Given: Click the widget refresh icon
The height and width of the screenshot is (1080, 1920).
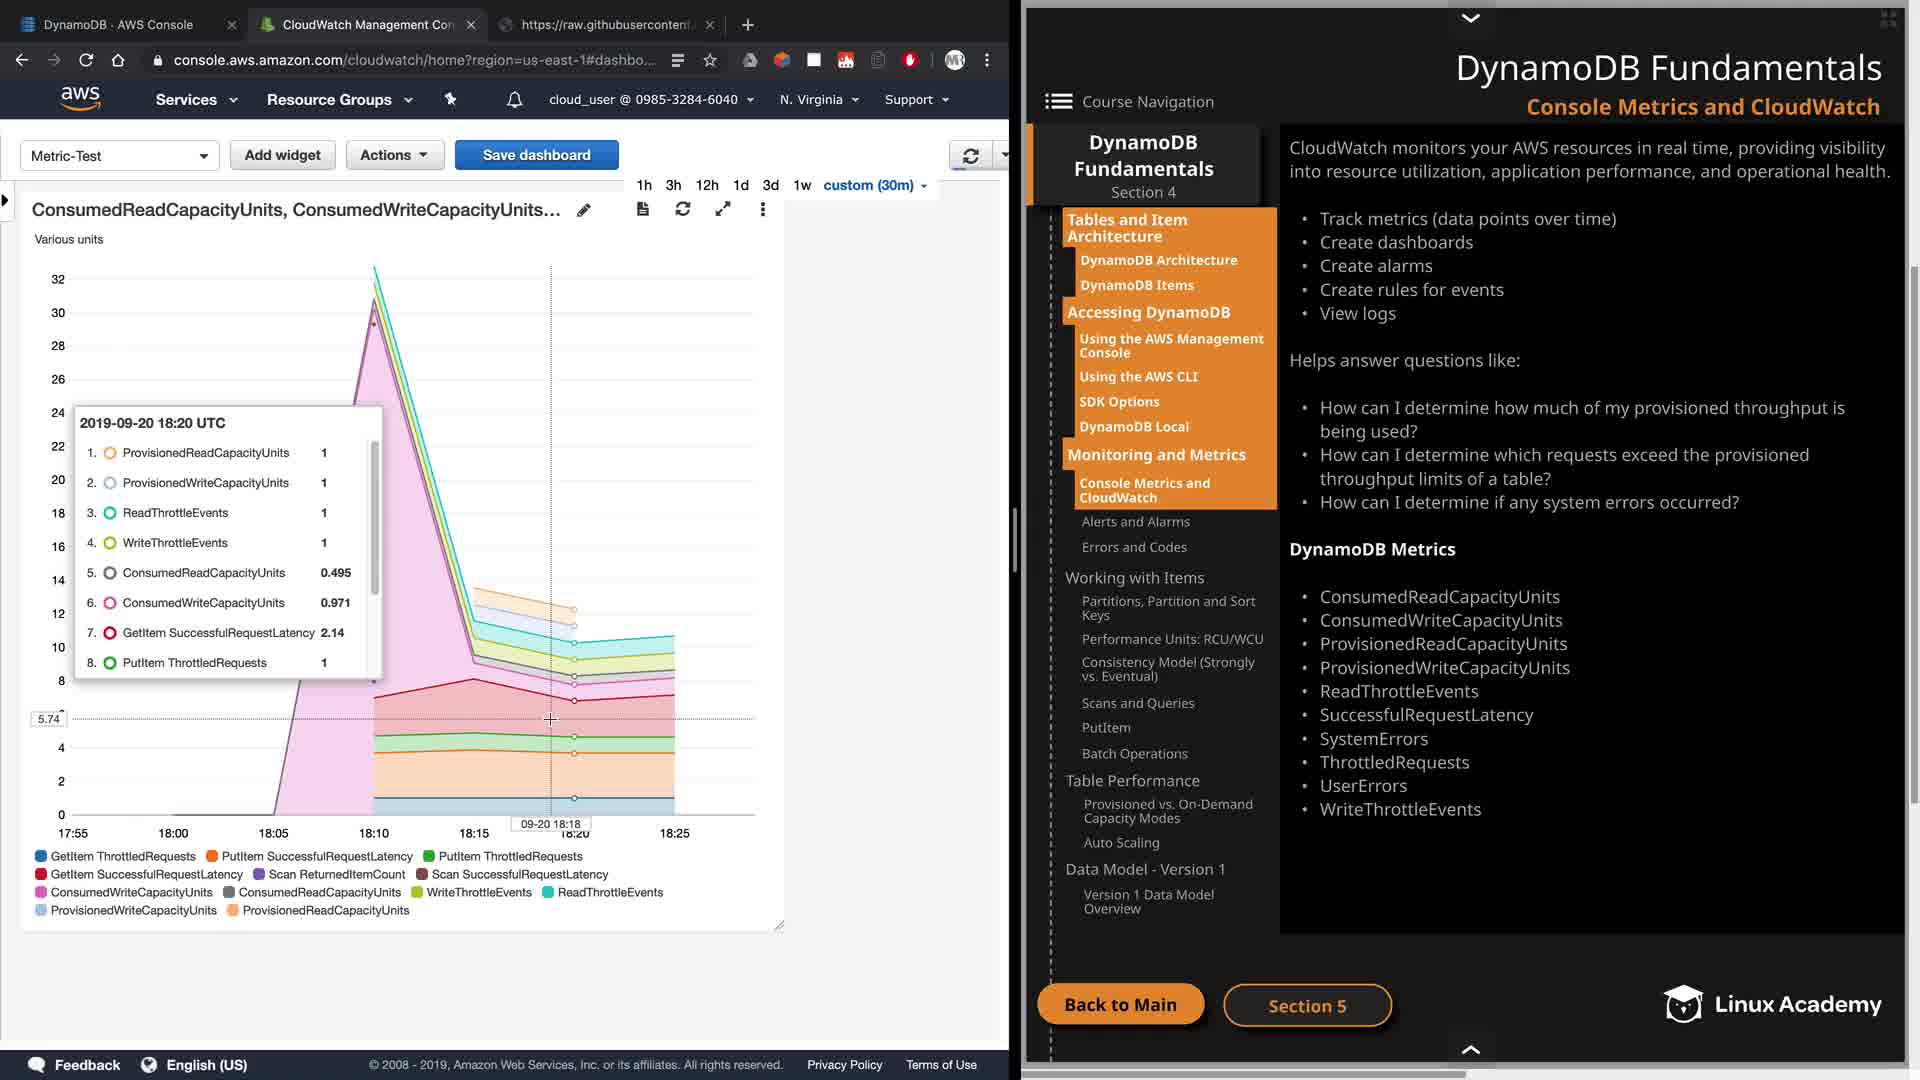Looking at the screenshot, I should click(x=682, y=209).
